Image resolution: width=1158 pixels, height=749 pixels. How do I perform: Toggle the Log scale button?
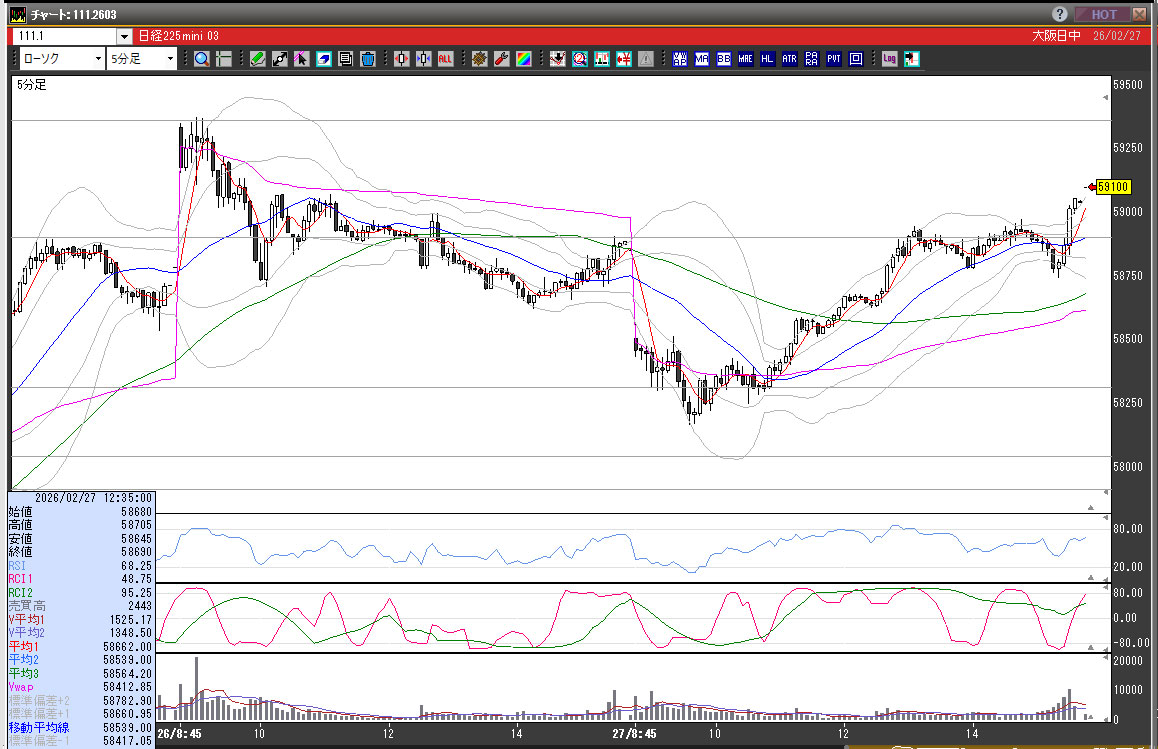pos(889,59)
